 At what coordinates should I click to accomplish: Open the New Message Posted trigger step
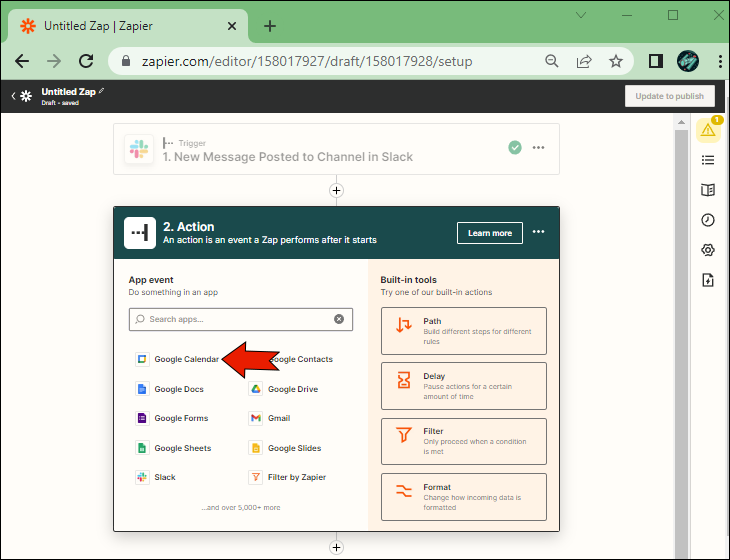336,149
